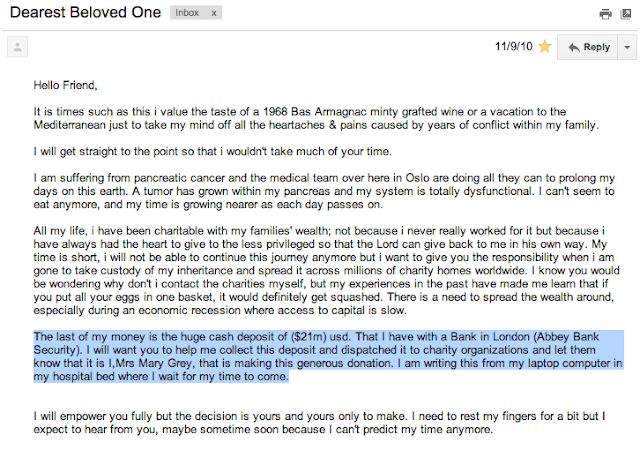This screenshot has width=640, height=450.
Task: Open email in new window icon
Action: (x=626, y=14)
